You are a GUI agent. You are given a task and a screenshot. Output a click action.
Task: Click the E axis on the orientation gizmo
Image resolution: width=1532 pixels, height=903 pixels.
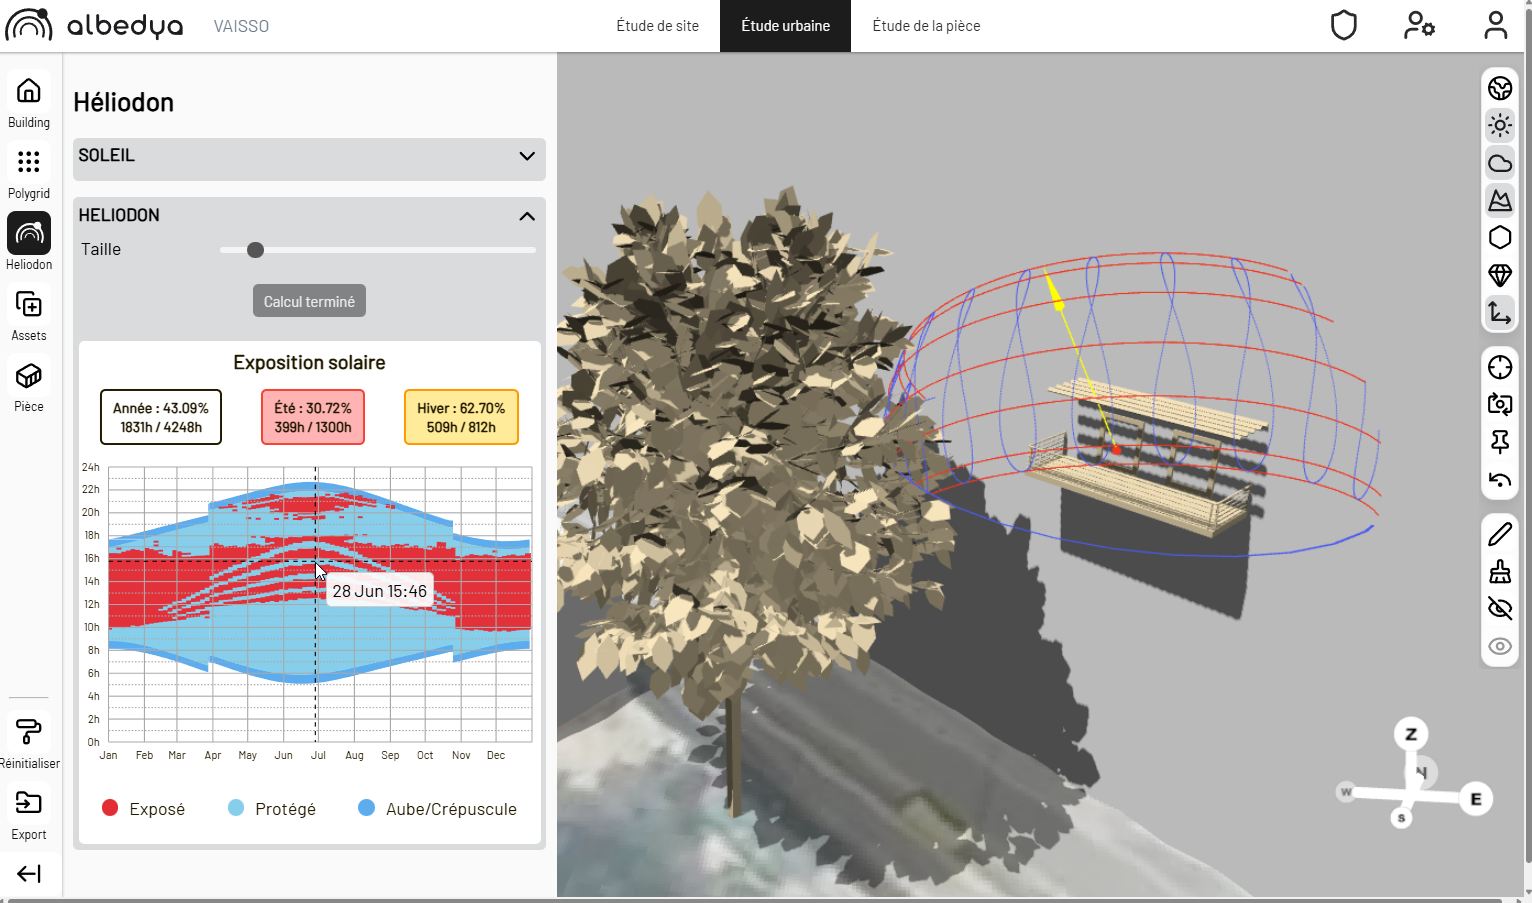pos(1475,799)
